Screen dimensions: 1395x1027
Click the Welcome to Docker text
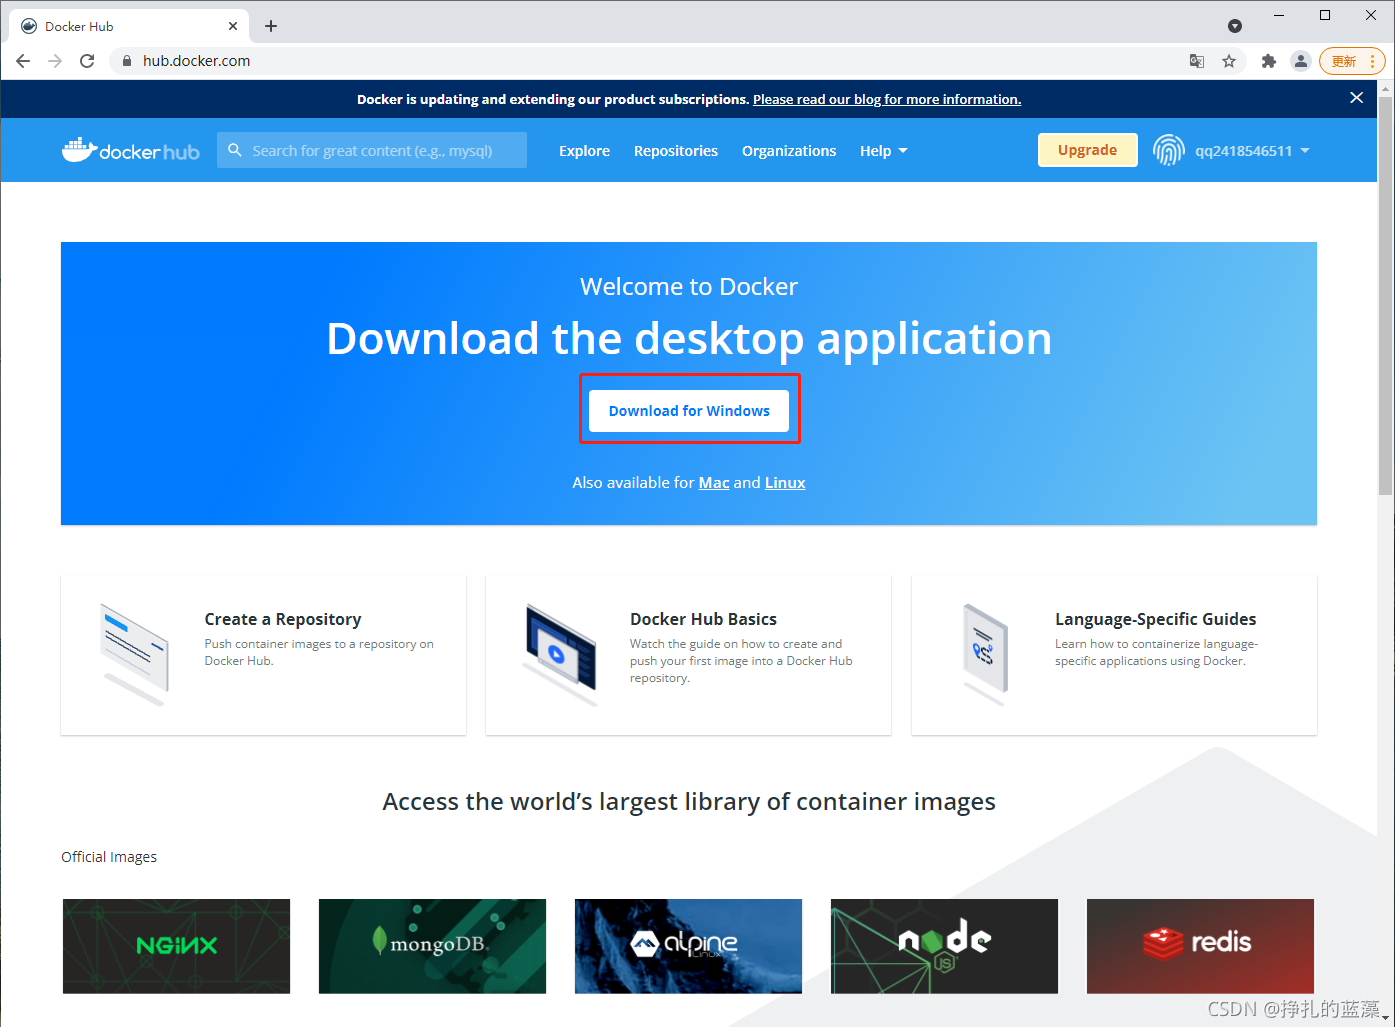click(x=689, y=287)
